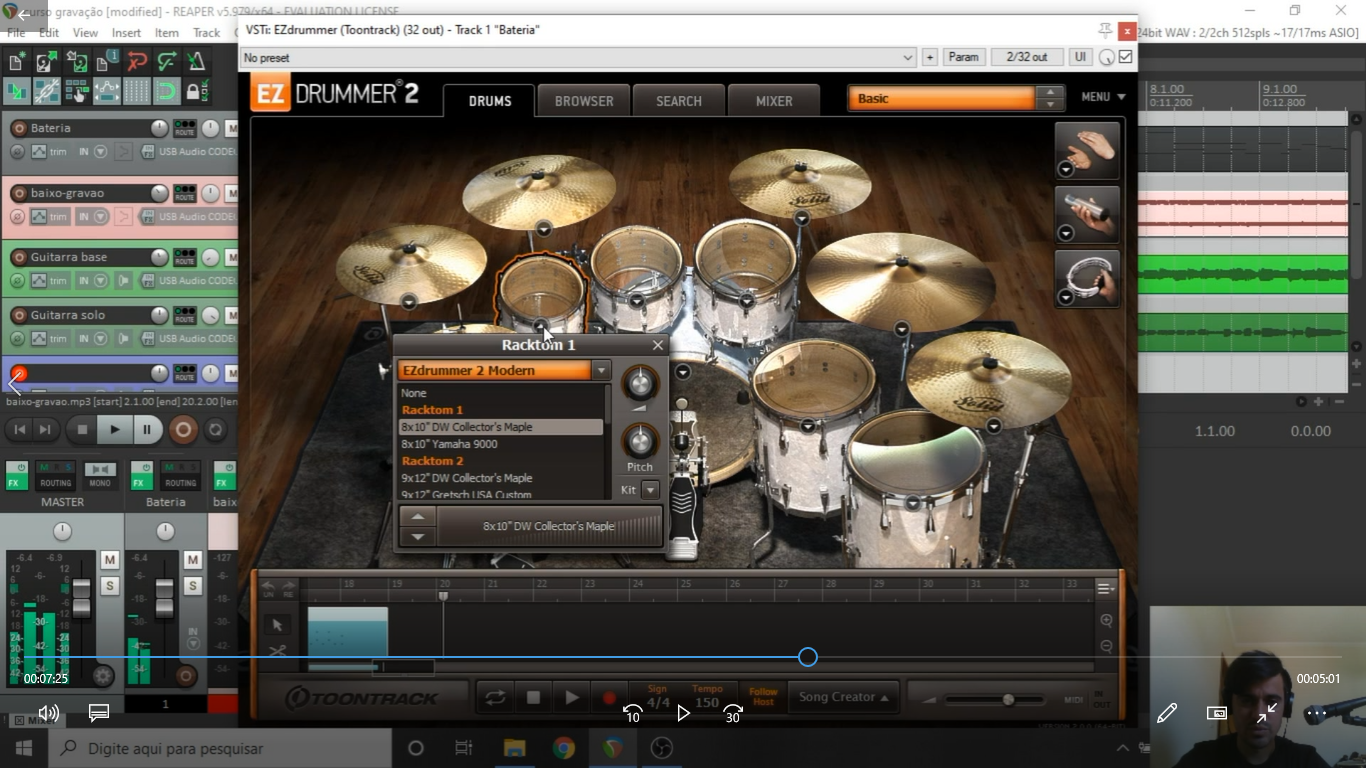Click the EZdrummer master volume slider handle
This screenshot has width=1366, height=768.
click(x=1008, y=699)
